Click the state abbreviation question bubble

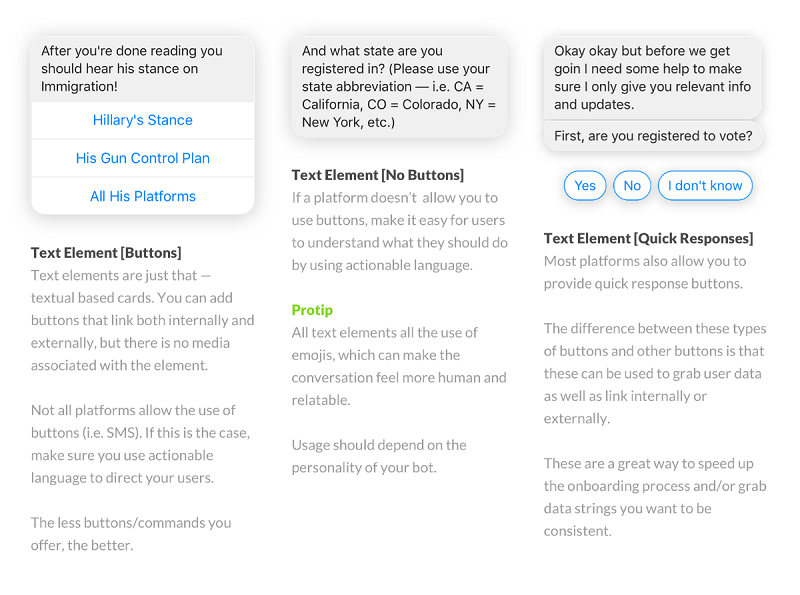pos(399,87)
